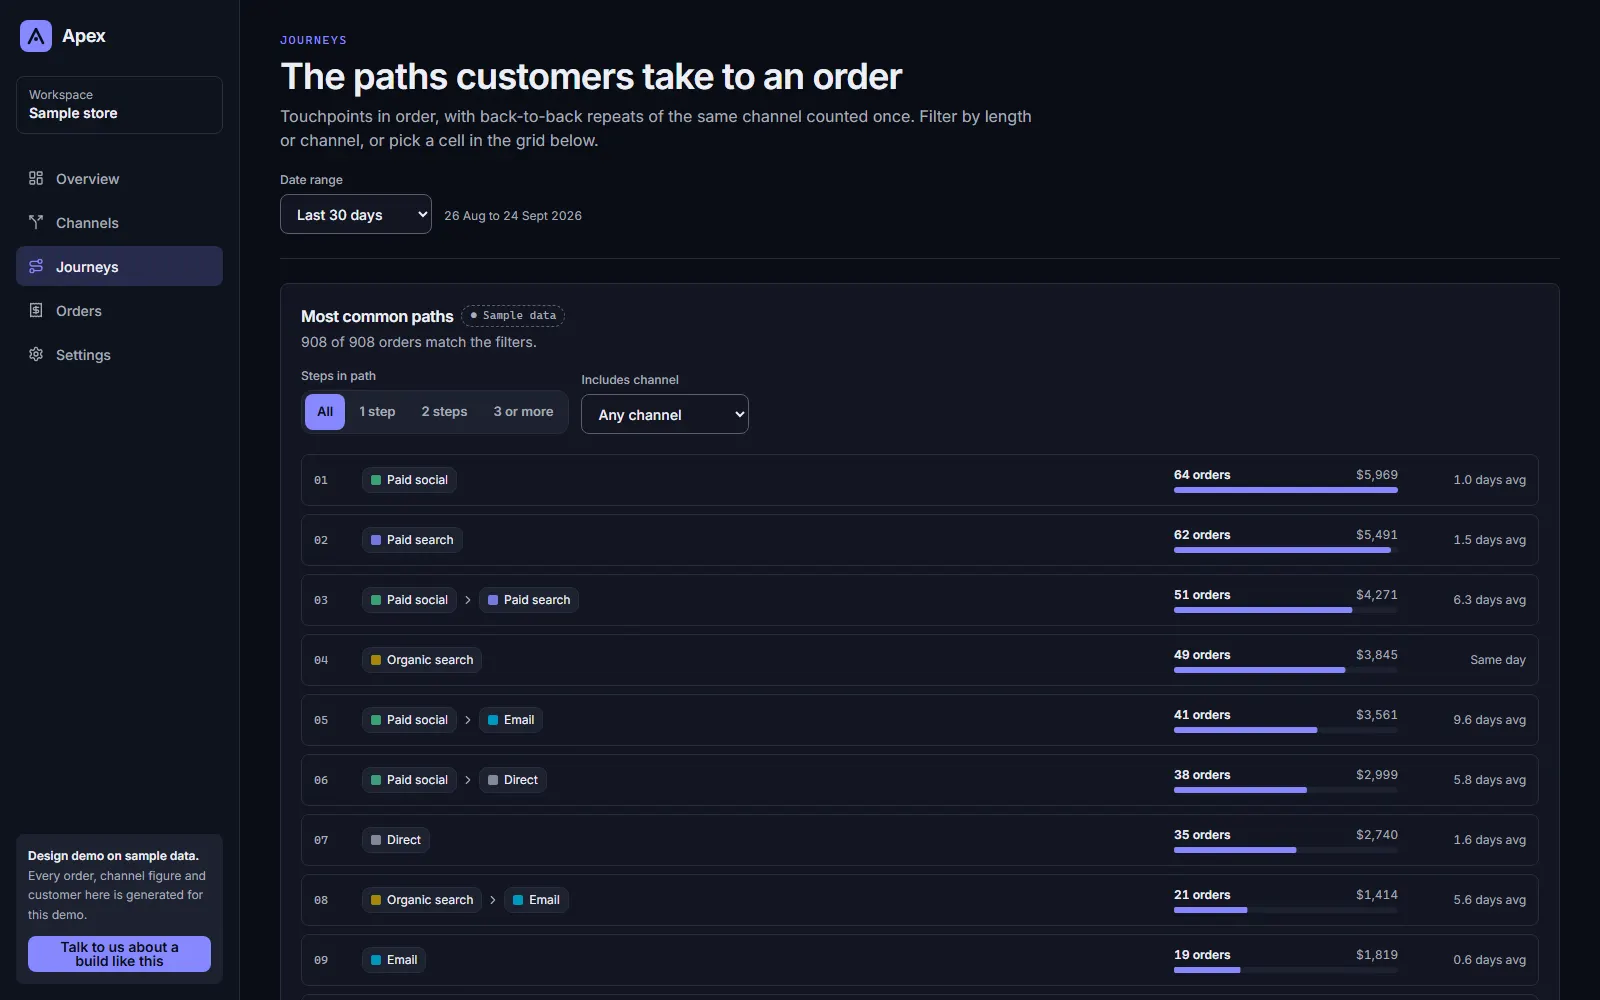Click Talk to us about a build like this

(x=119, y=954)
